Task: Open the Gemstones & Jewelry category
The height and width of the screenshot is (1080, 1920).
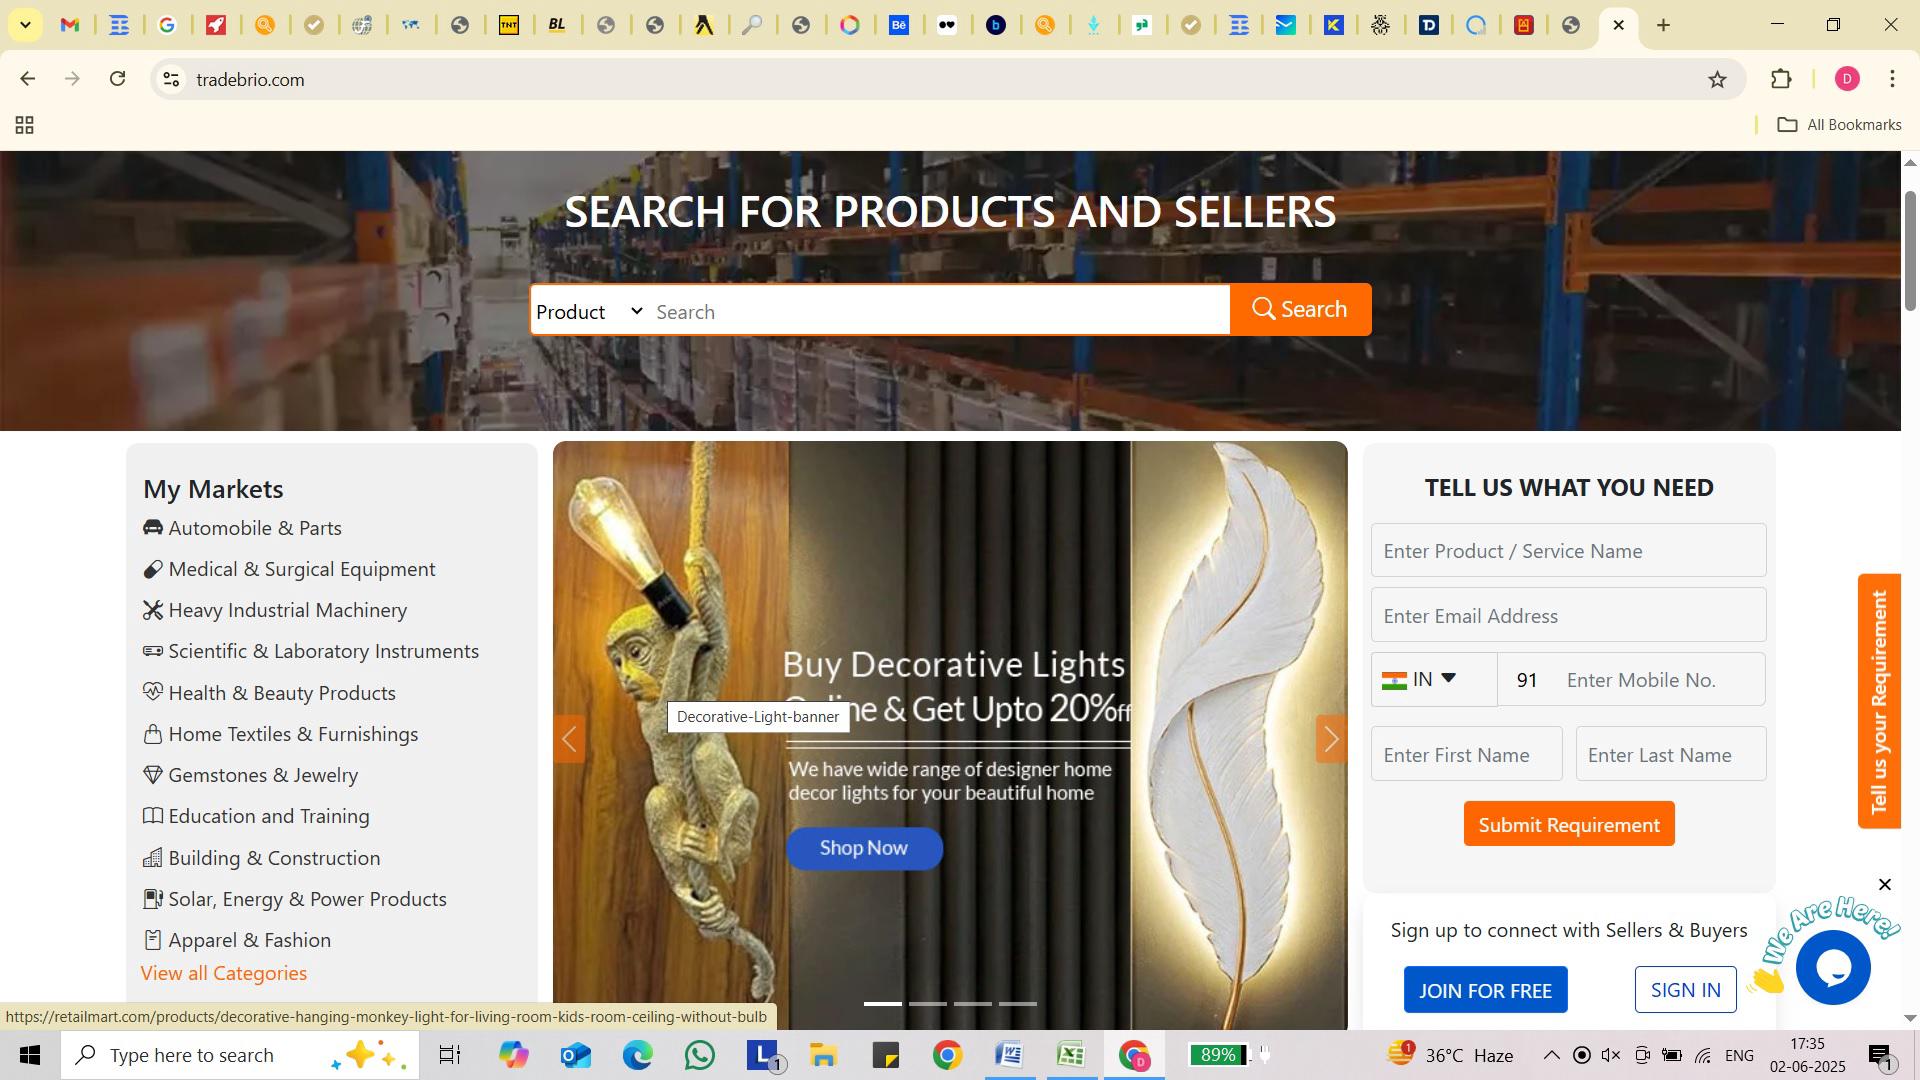Action: 262,775
